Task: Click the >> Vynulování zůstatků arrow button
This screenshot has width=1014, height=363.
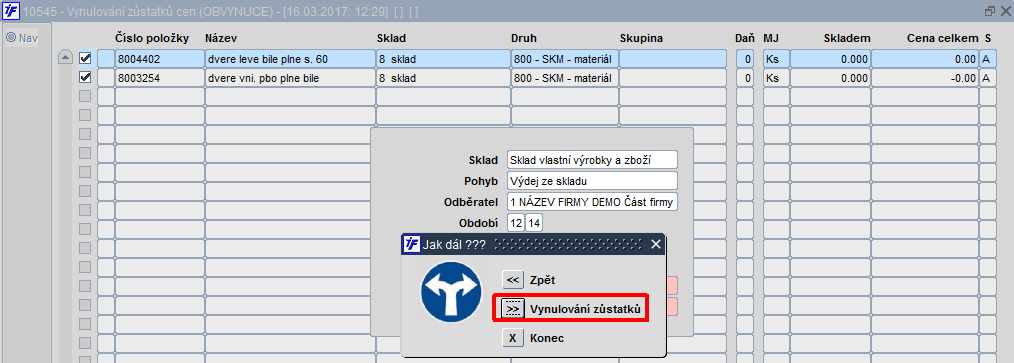Action: (x=513, y=309)
